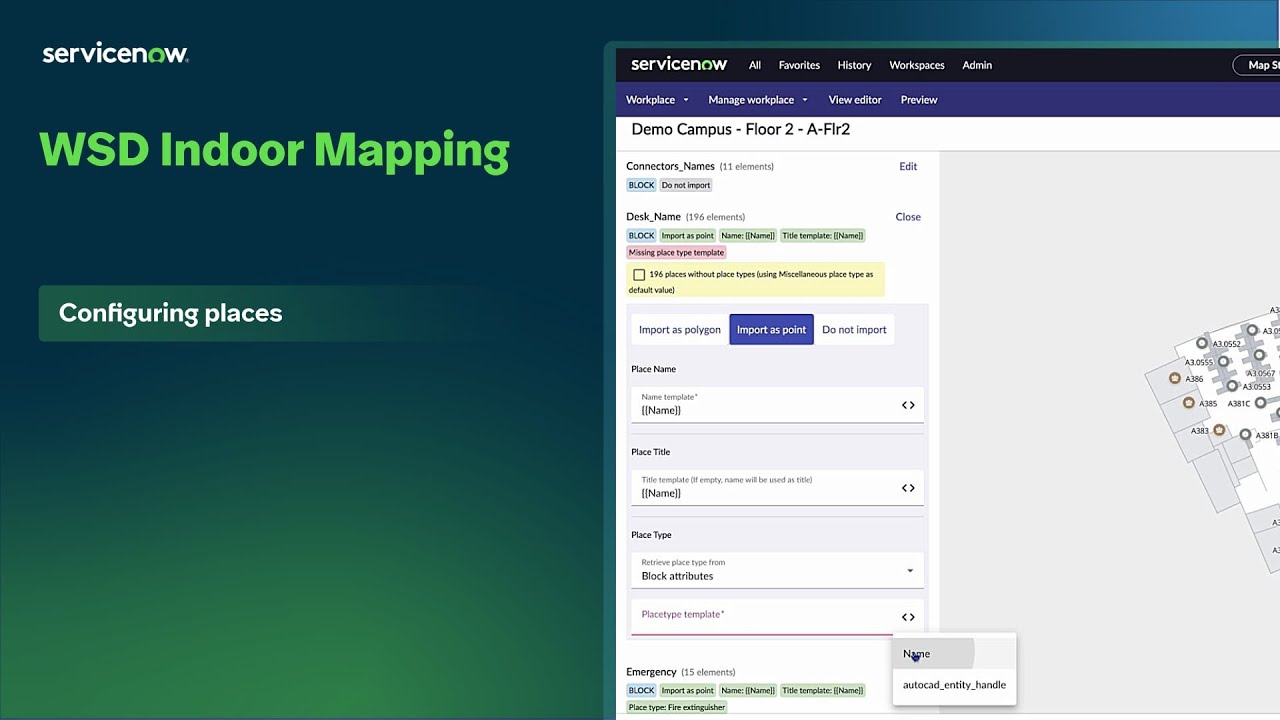The width and height of the screenshot is (1280, 720).
Task: Switch to the Favorites menu item
Action: (x=798, y=65)
